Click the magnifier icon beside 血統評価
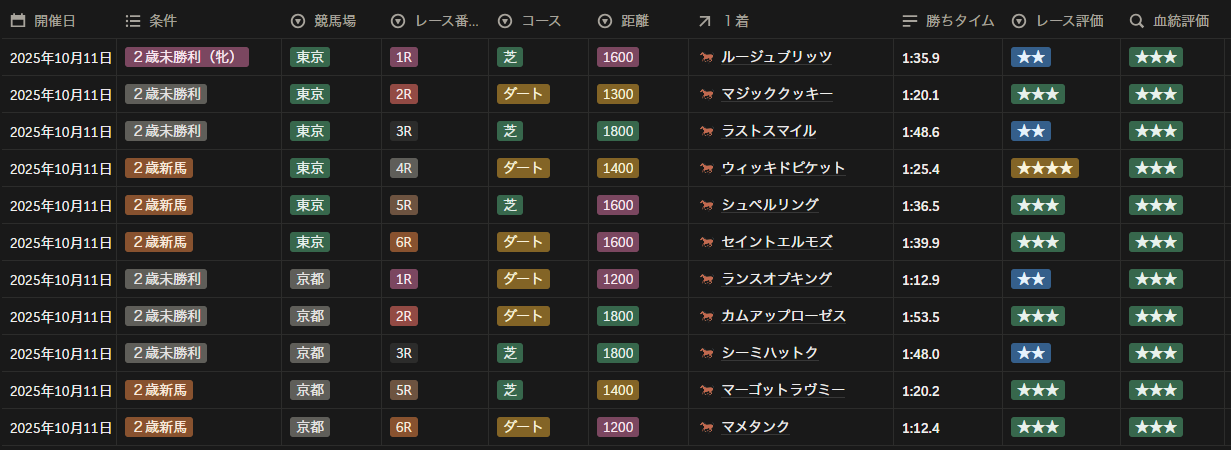The width and height of the screenshot is (1231, 450). click(1136, 21)
